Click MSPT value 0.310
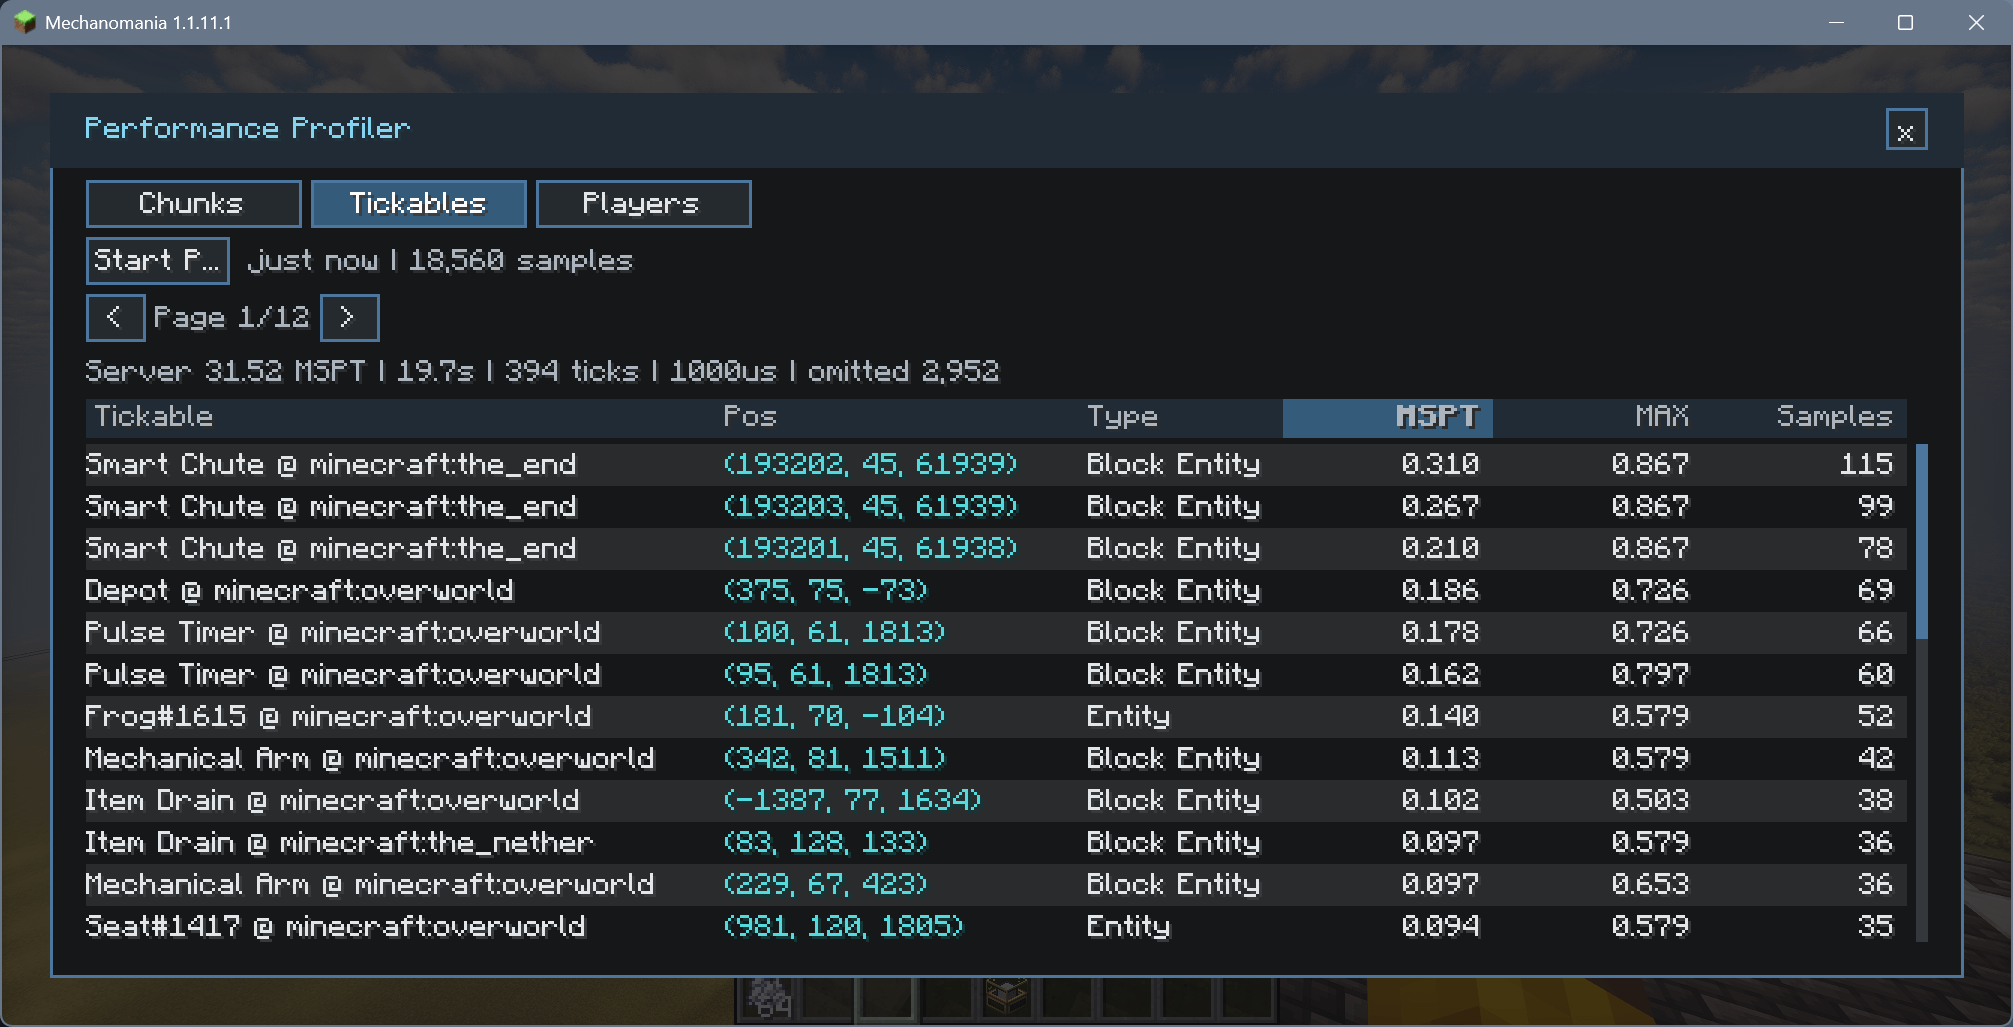 [x=1440, y=465]
